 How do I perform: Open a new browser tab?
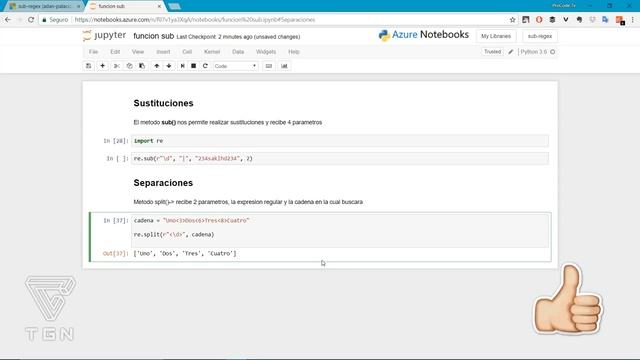(174, 6)
